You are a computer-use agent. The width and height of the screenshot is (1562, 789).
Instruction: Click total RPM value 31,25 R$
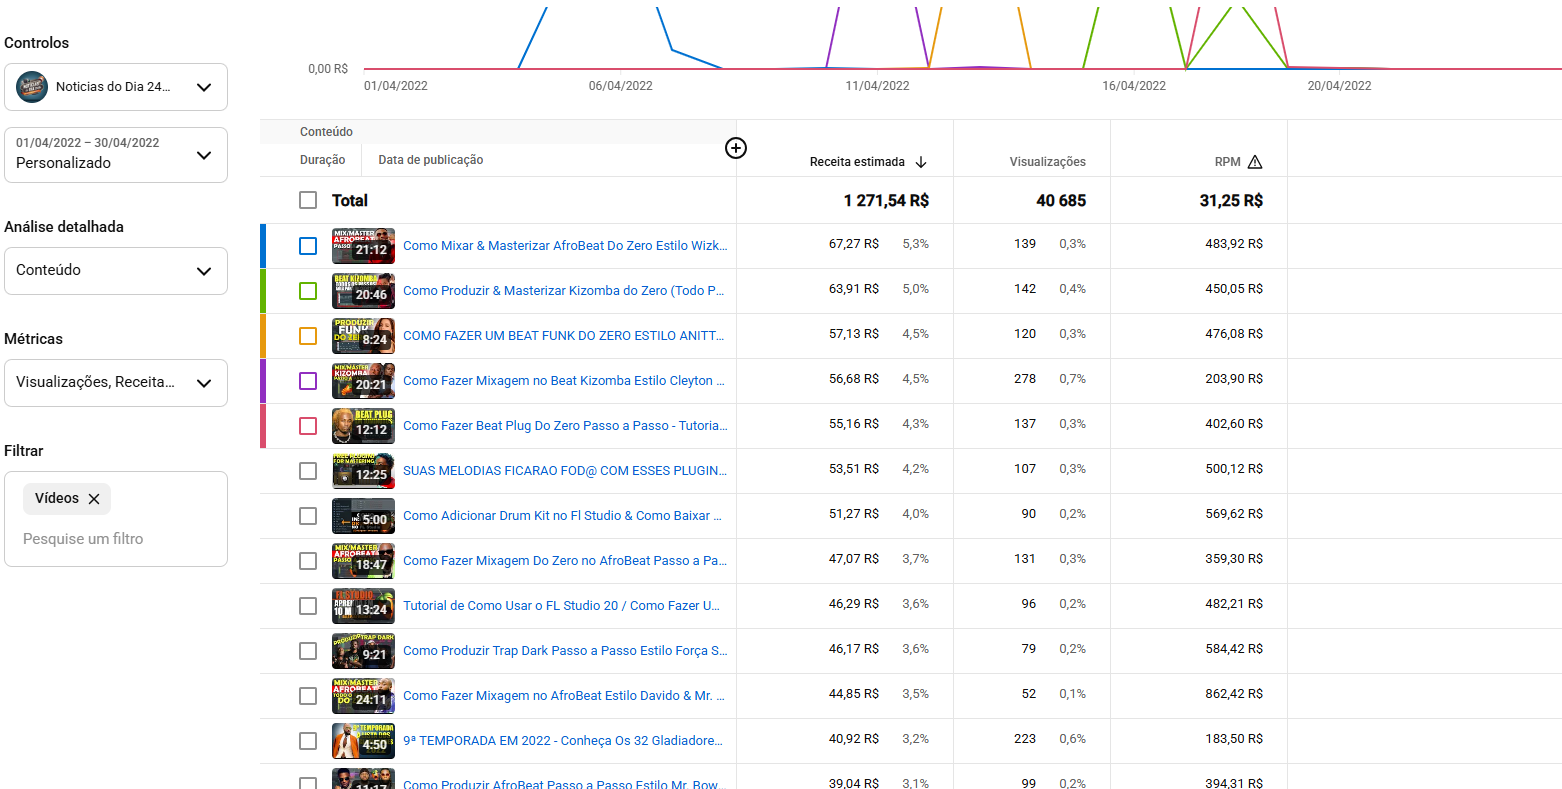click(x=1231, y=201)
